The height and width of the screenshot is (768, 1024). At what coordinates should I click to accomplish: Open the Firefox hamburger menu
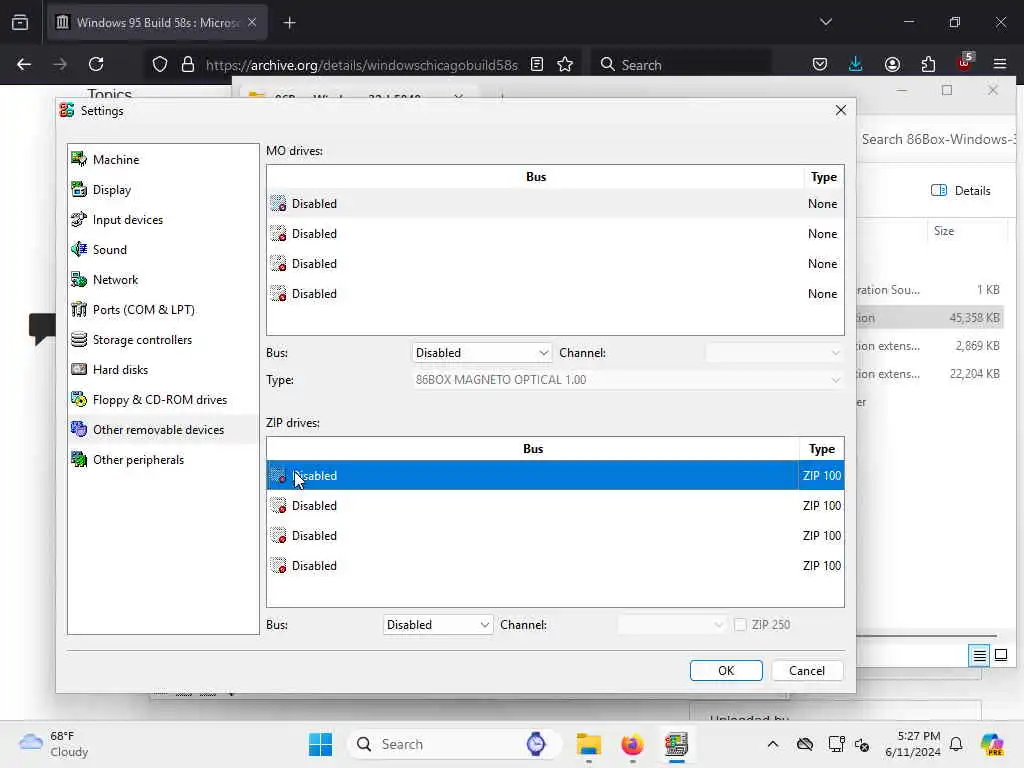tap(1000, 64)
